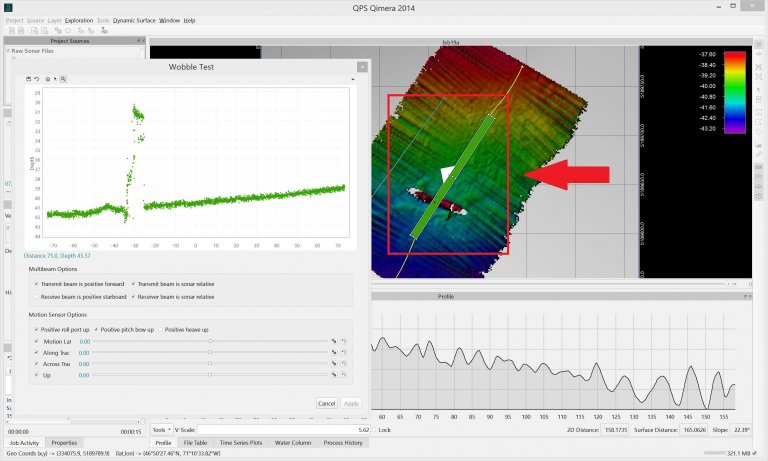Switch to the Properties tab
The image size is (768, 461).
[x=64, y=442]
